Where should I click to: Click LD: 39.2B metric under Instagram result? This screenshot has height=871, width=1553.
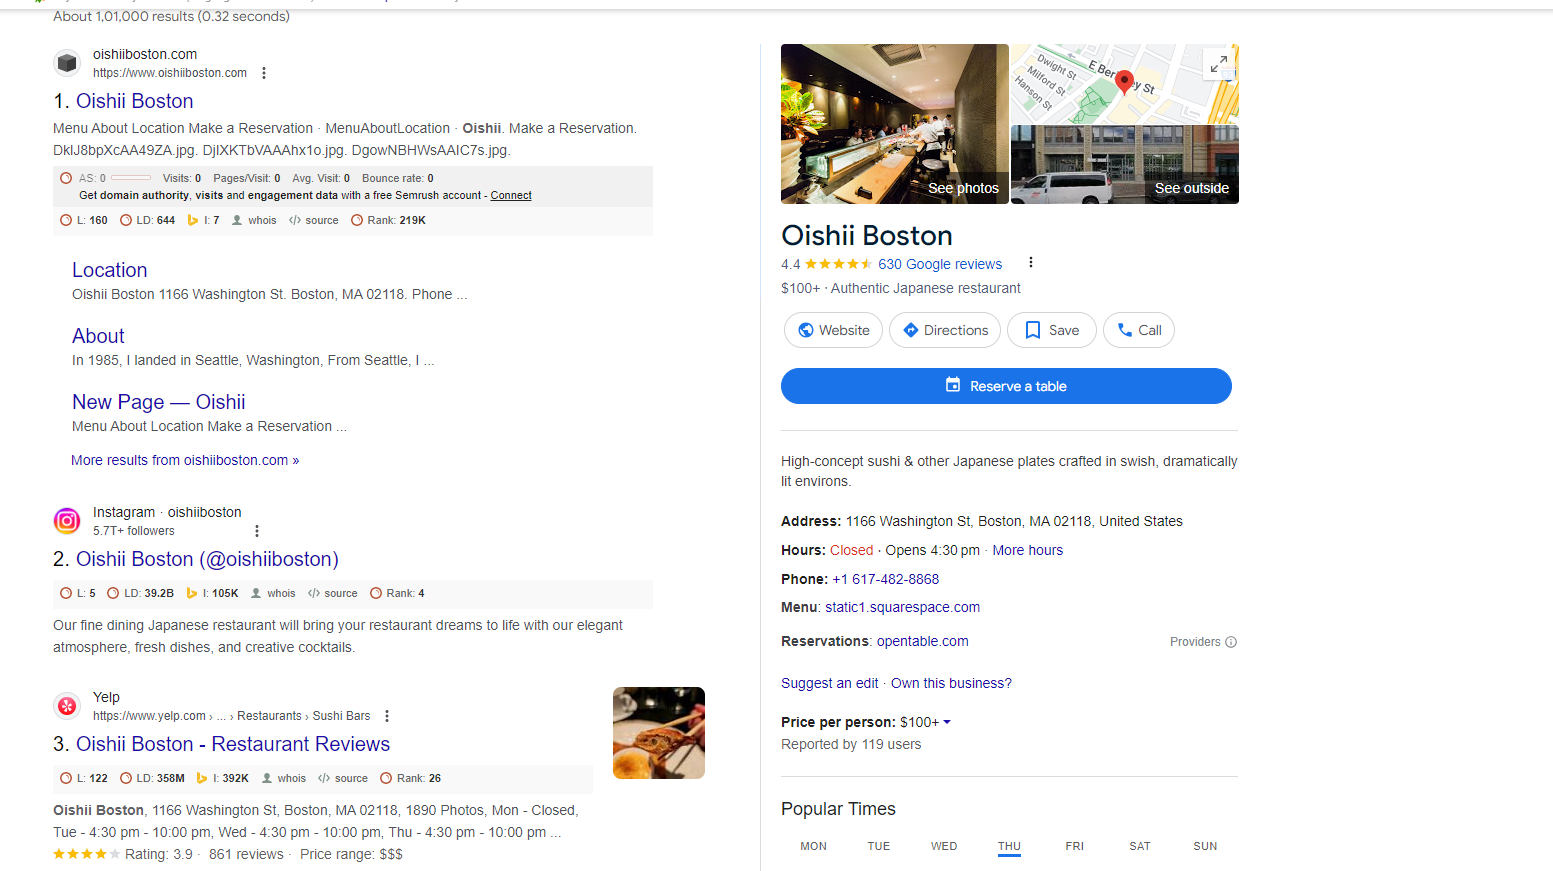141,593
